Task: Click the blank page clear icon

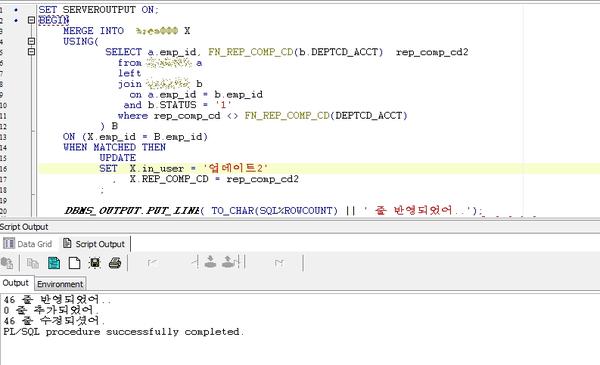Action: (x=74, y=263)
